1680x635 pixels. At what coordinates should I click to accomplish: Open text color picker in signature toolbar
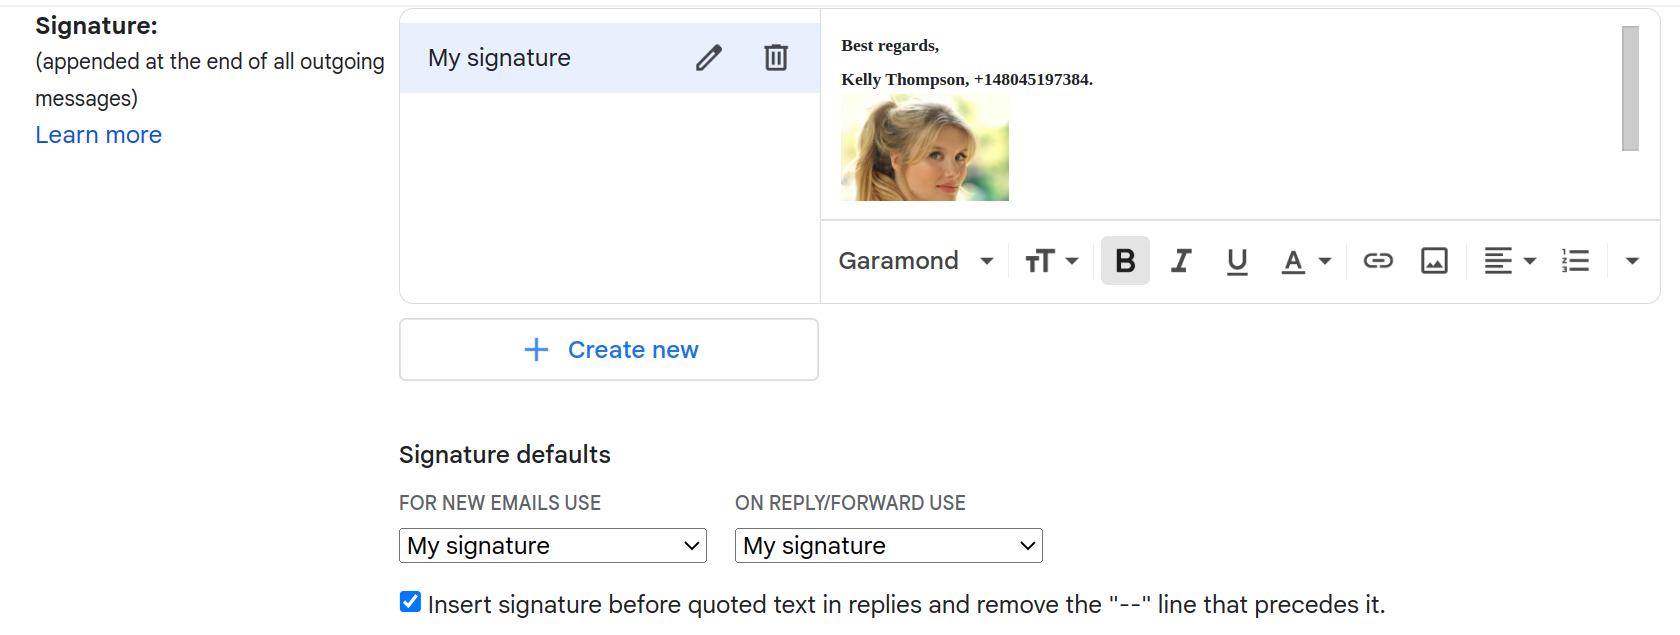click(x=1306, y=261)
